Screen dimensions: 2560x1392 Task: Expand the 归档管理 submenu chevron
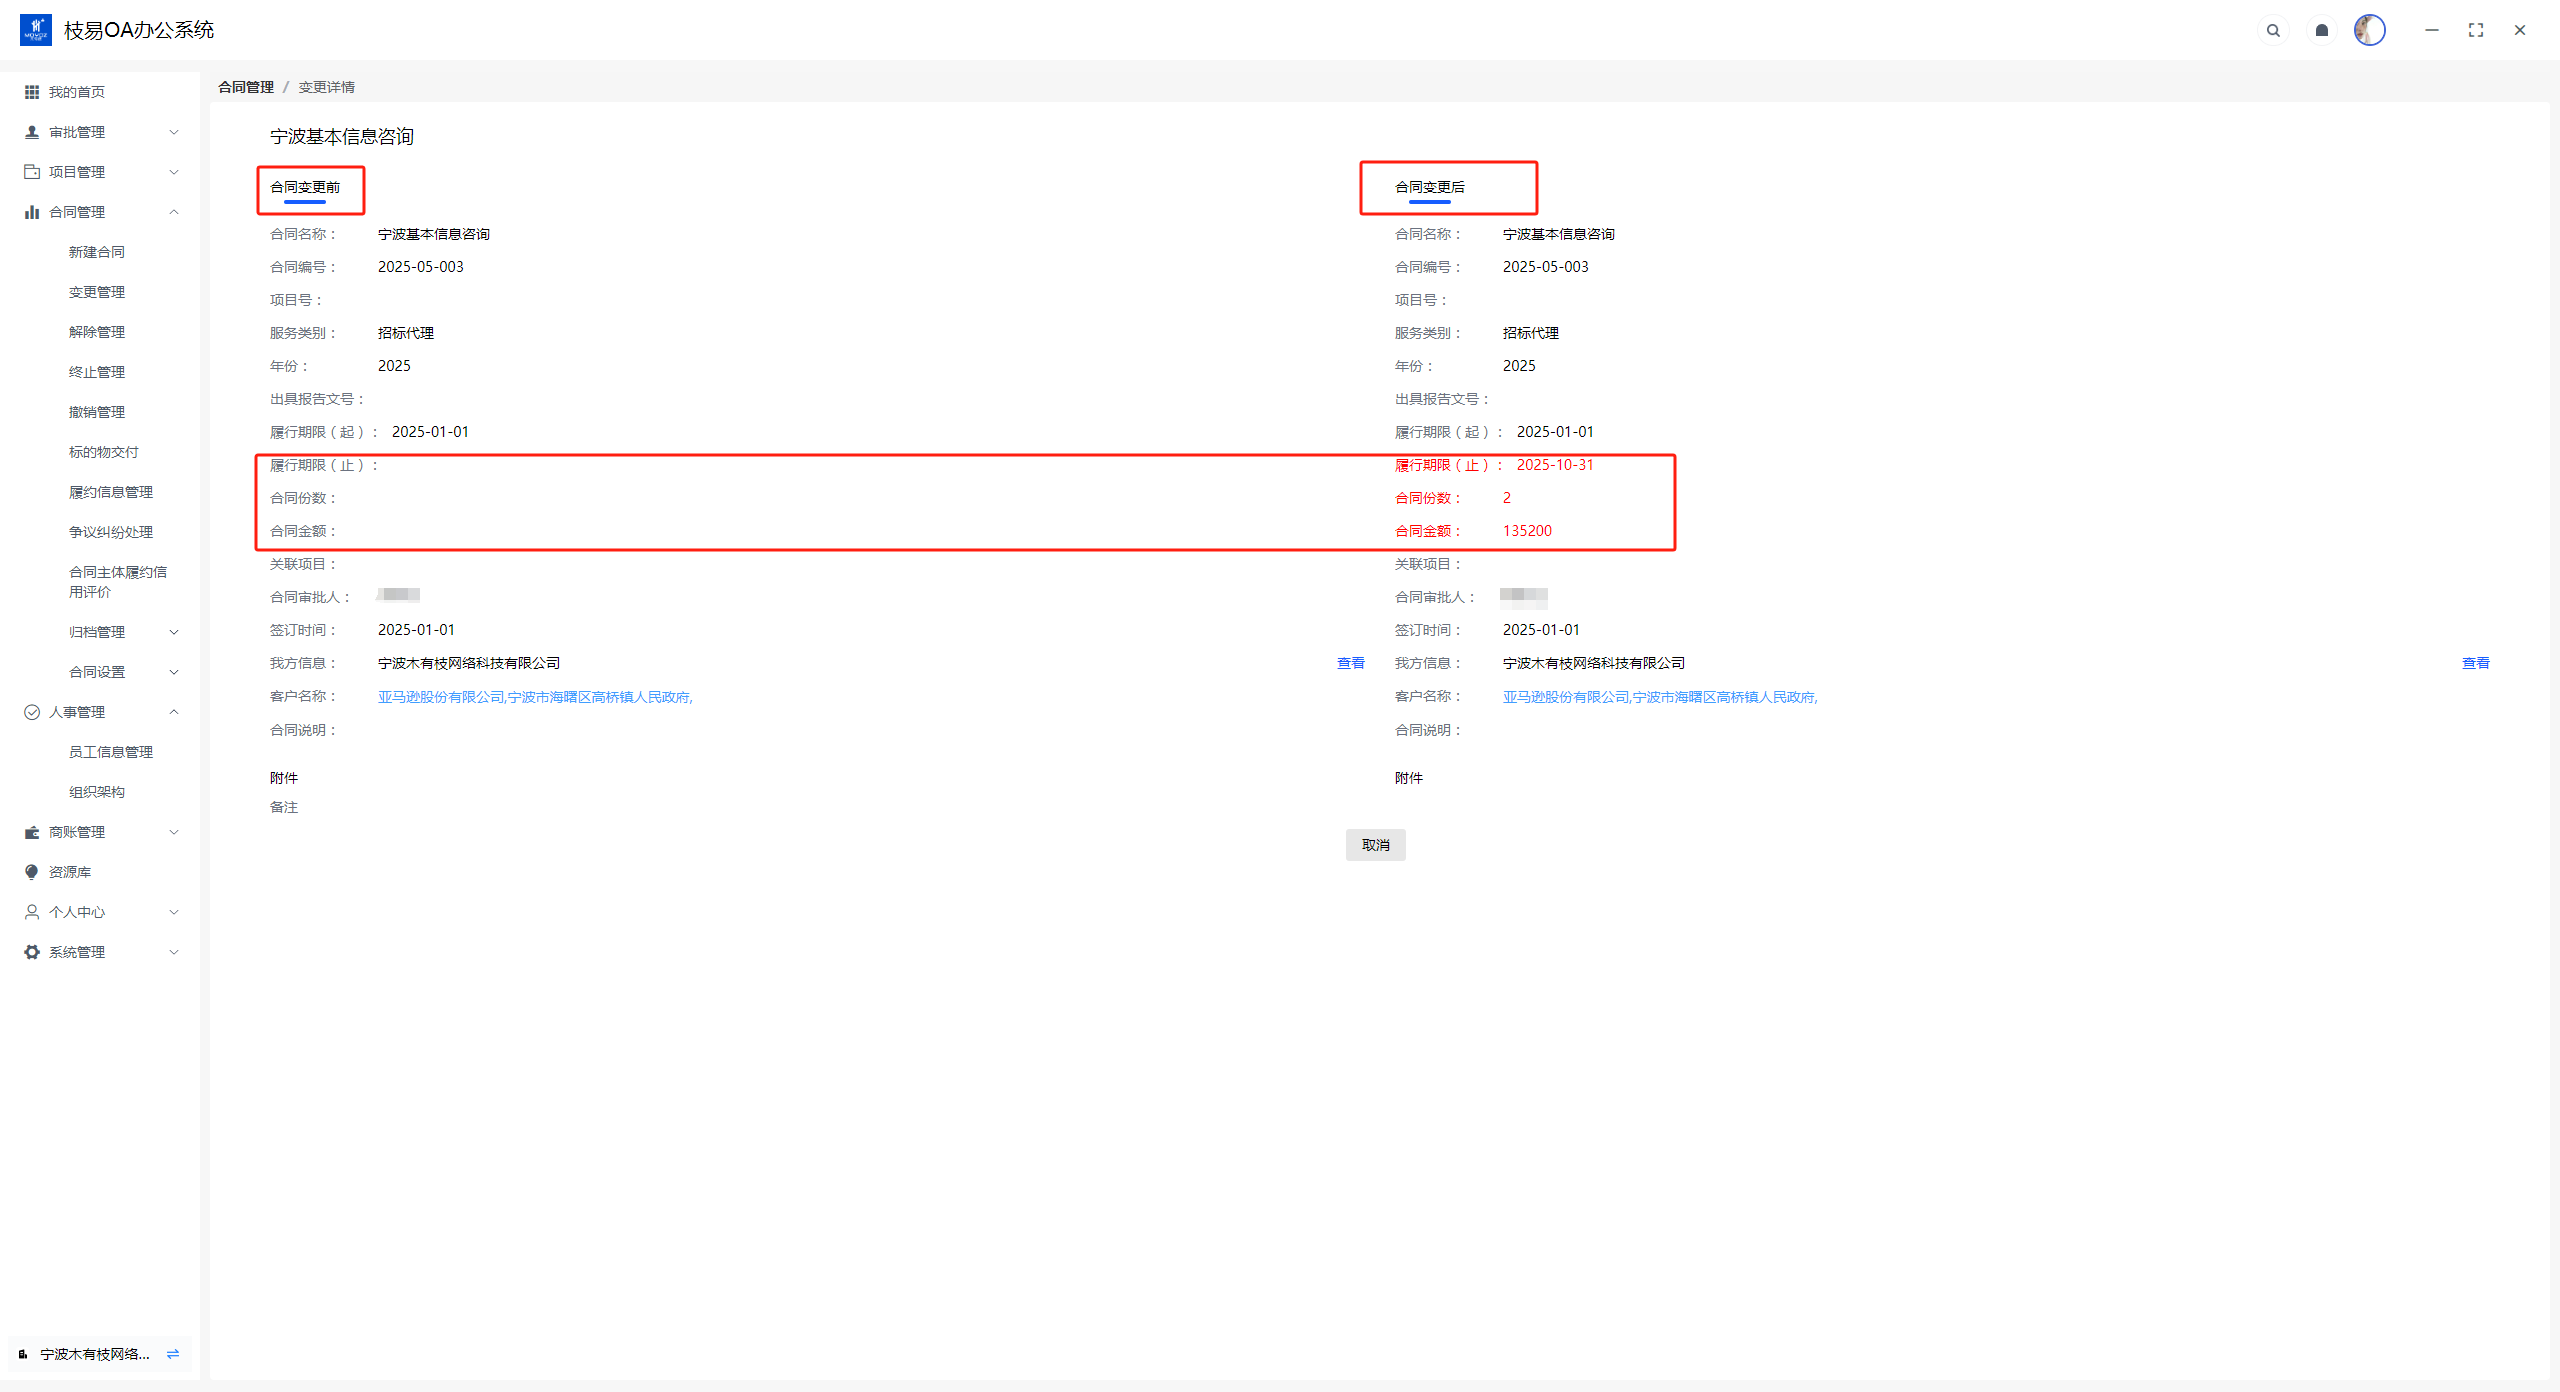[x=174, y=632]
